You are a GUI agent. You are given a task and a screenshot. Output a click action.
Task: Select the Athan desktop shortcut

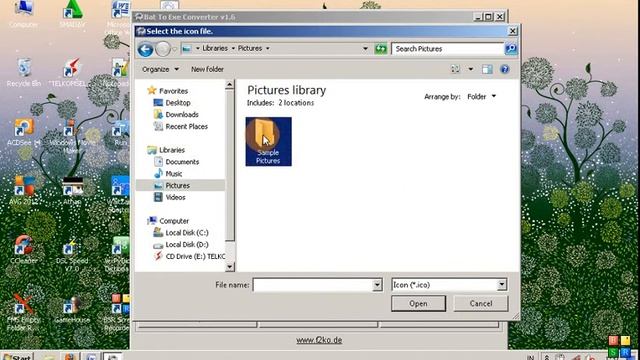click(72, 191)
